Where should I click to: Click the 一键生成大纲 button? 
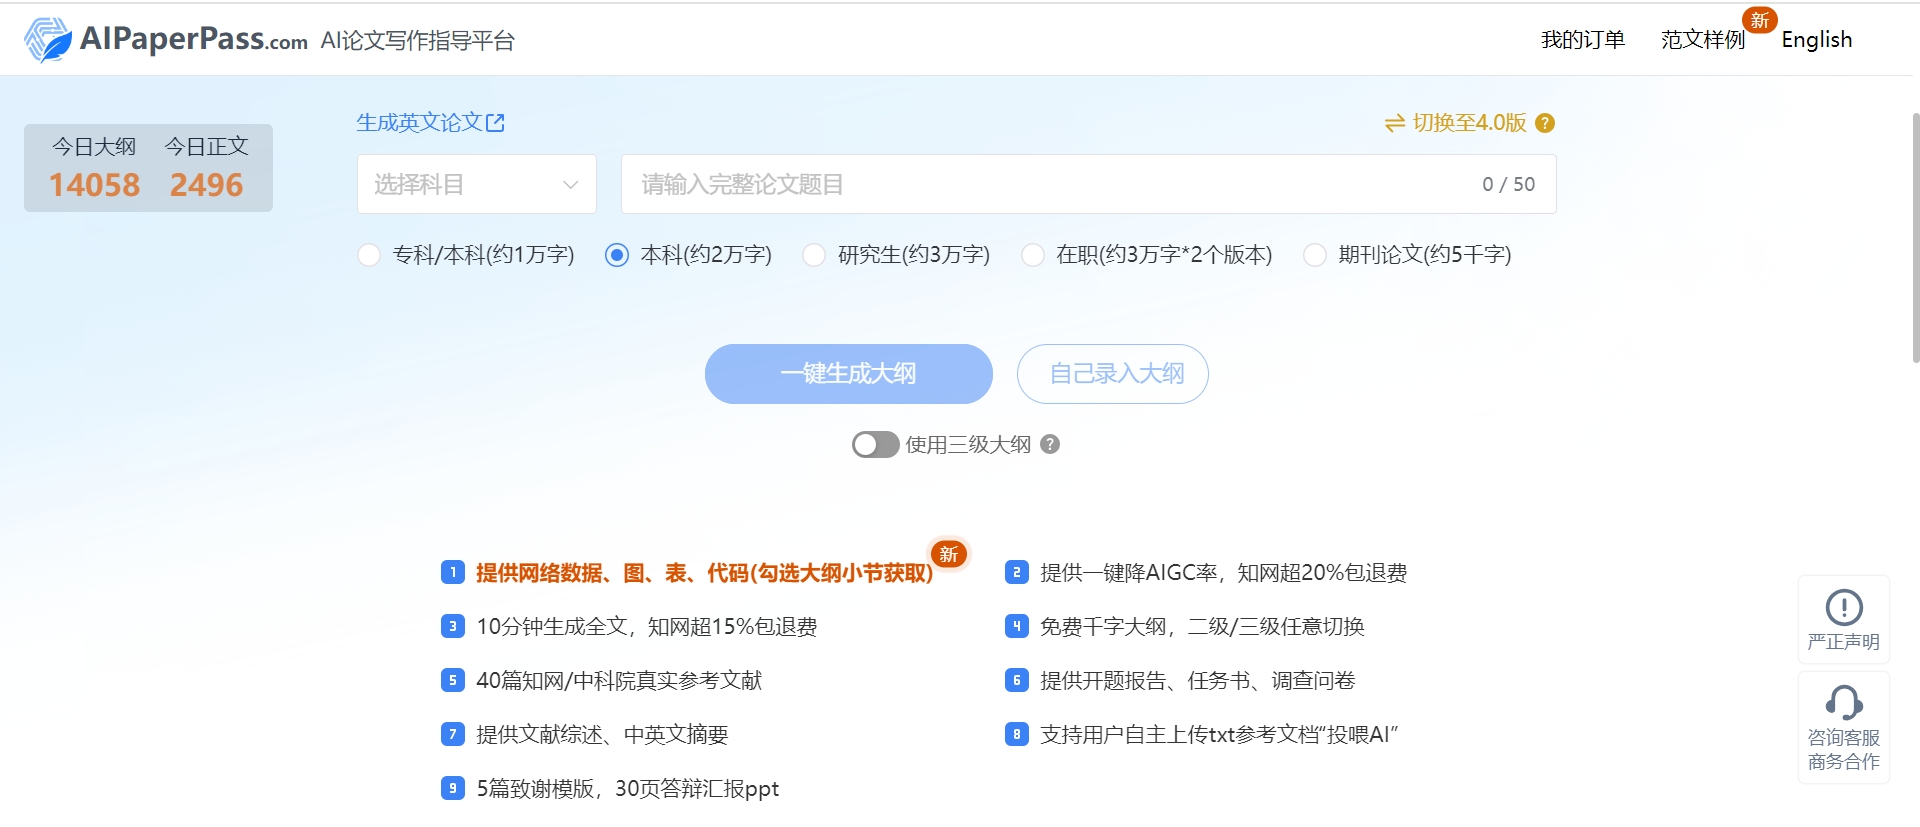tap(848, 374)
